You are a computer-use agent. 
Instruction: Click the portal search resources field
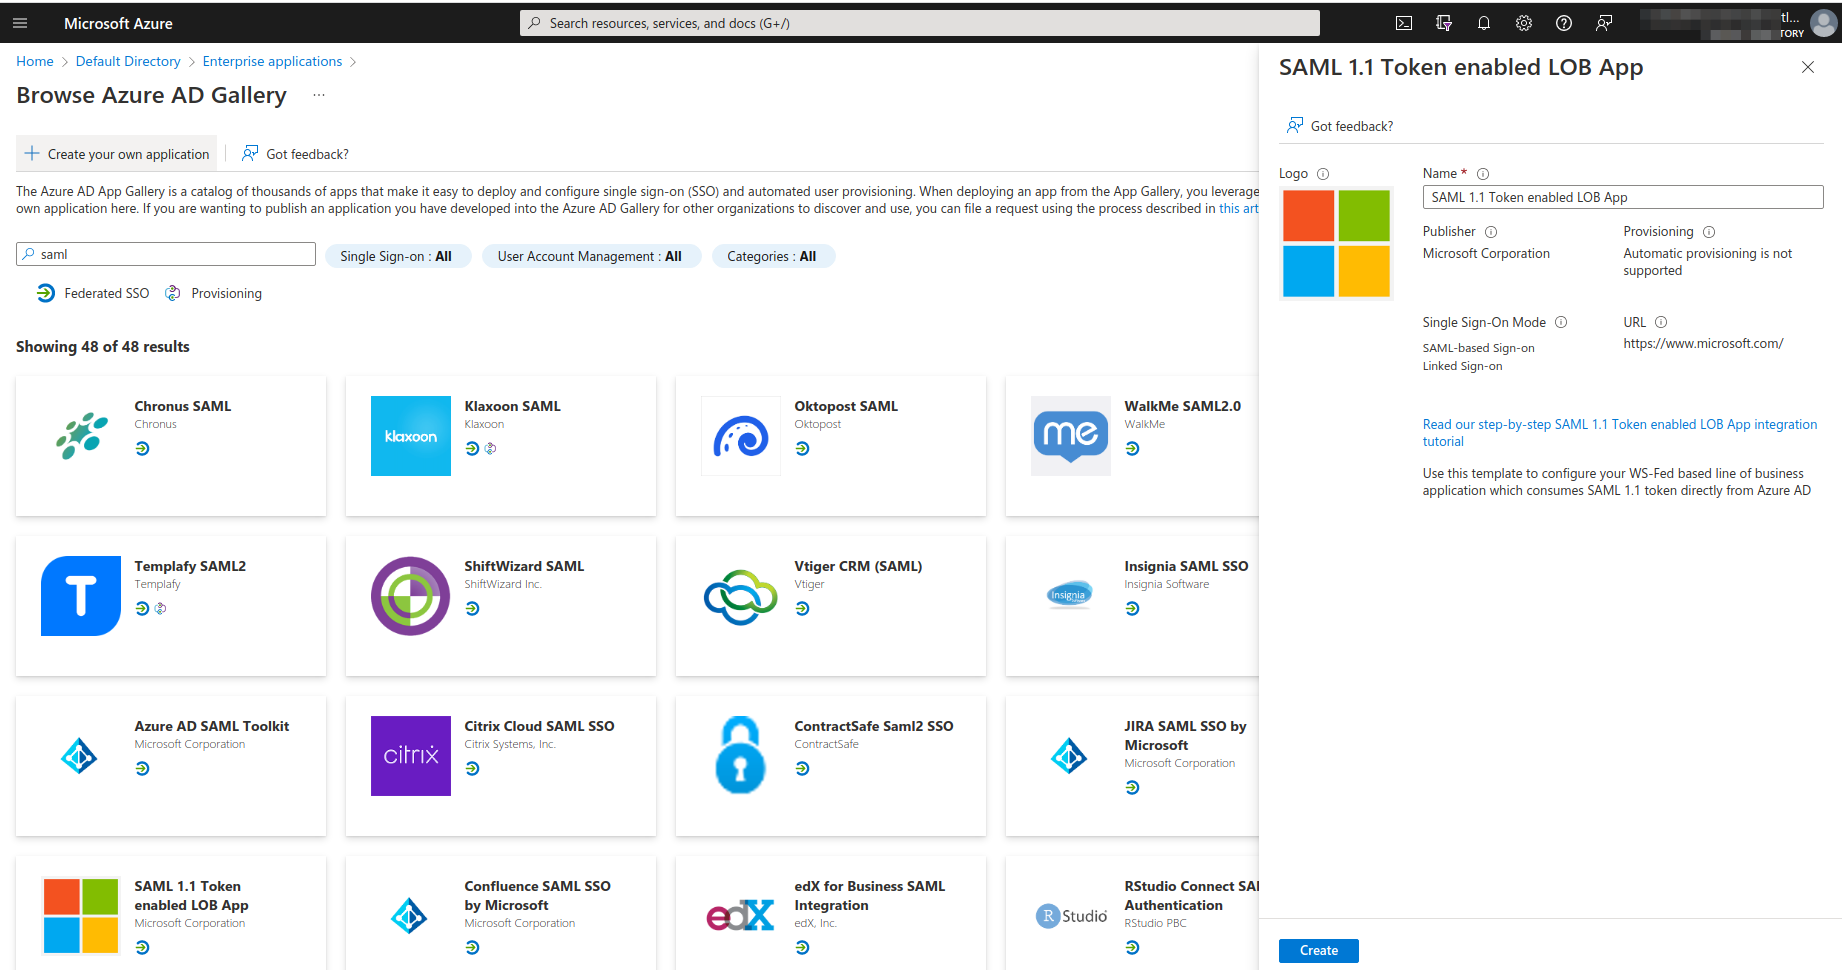coord(920,23)
